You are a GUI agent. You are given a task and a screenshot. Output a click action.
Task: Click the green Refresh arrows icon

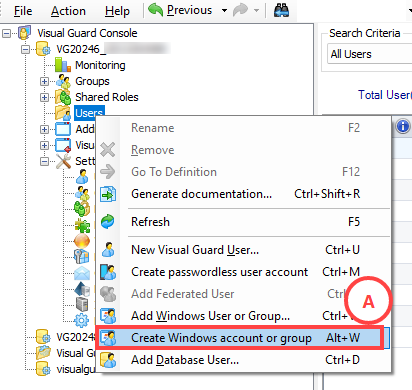coord(108,222)
